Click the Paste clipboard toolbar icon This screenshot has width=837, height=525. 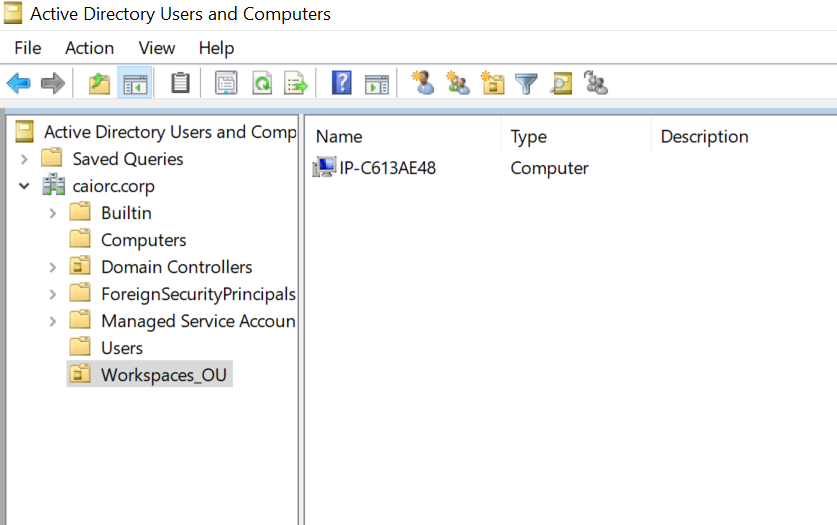tap(180, 83)
